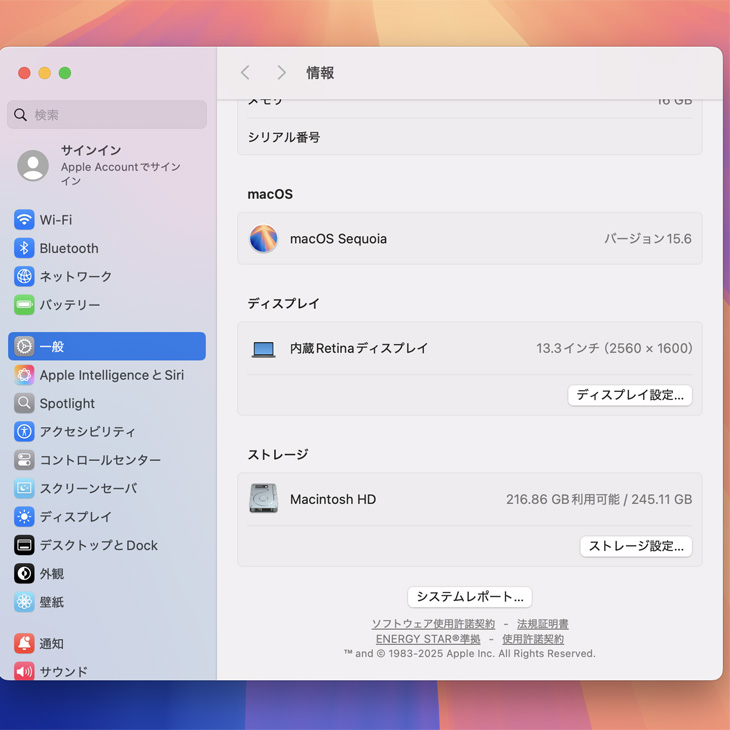
Task: Go back with the left chevron
Action: [x=246, y=73]
